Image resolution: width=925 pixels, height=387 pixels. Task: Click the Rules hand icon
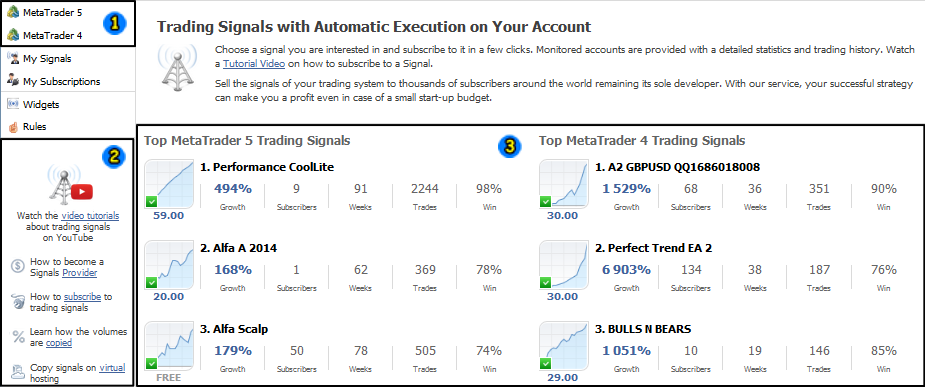(x=13, y=126)
